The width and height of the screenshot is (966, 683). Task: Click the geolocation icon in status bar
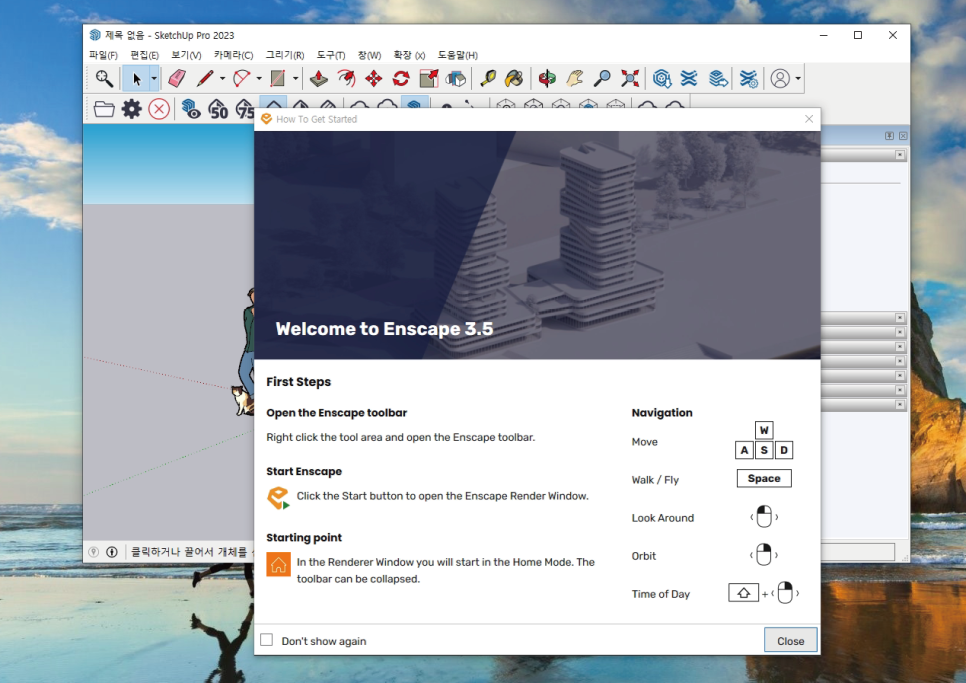[x=93, y=552]
